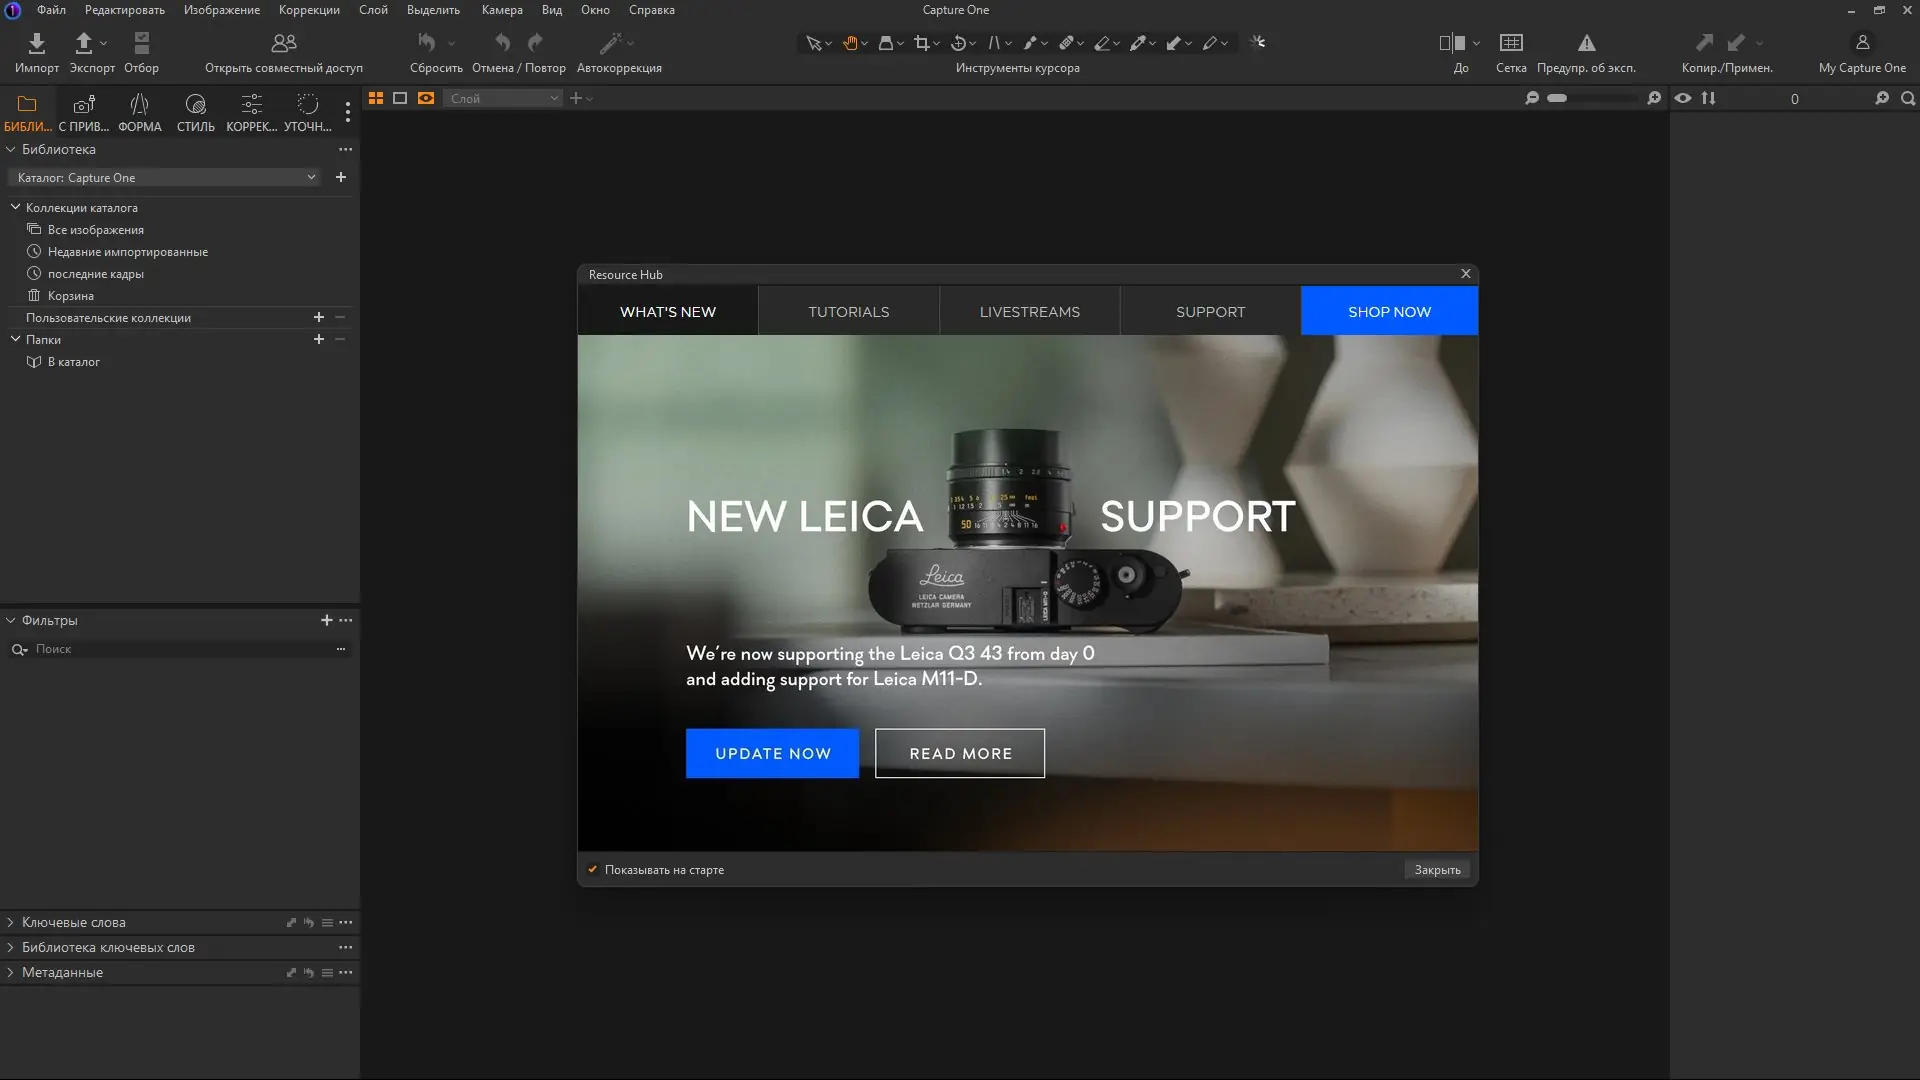Open the shared access (Открыть совместный доступ) icon
This screenshot has width=1920, height=1080.
tap(284, 43)
